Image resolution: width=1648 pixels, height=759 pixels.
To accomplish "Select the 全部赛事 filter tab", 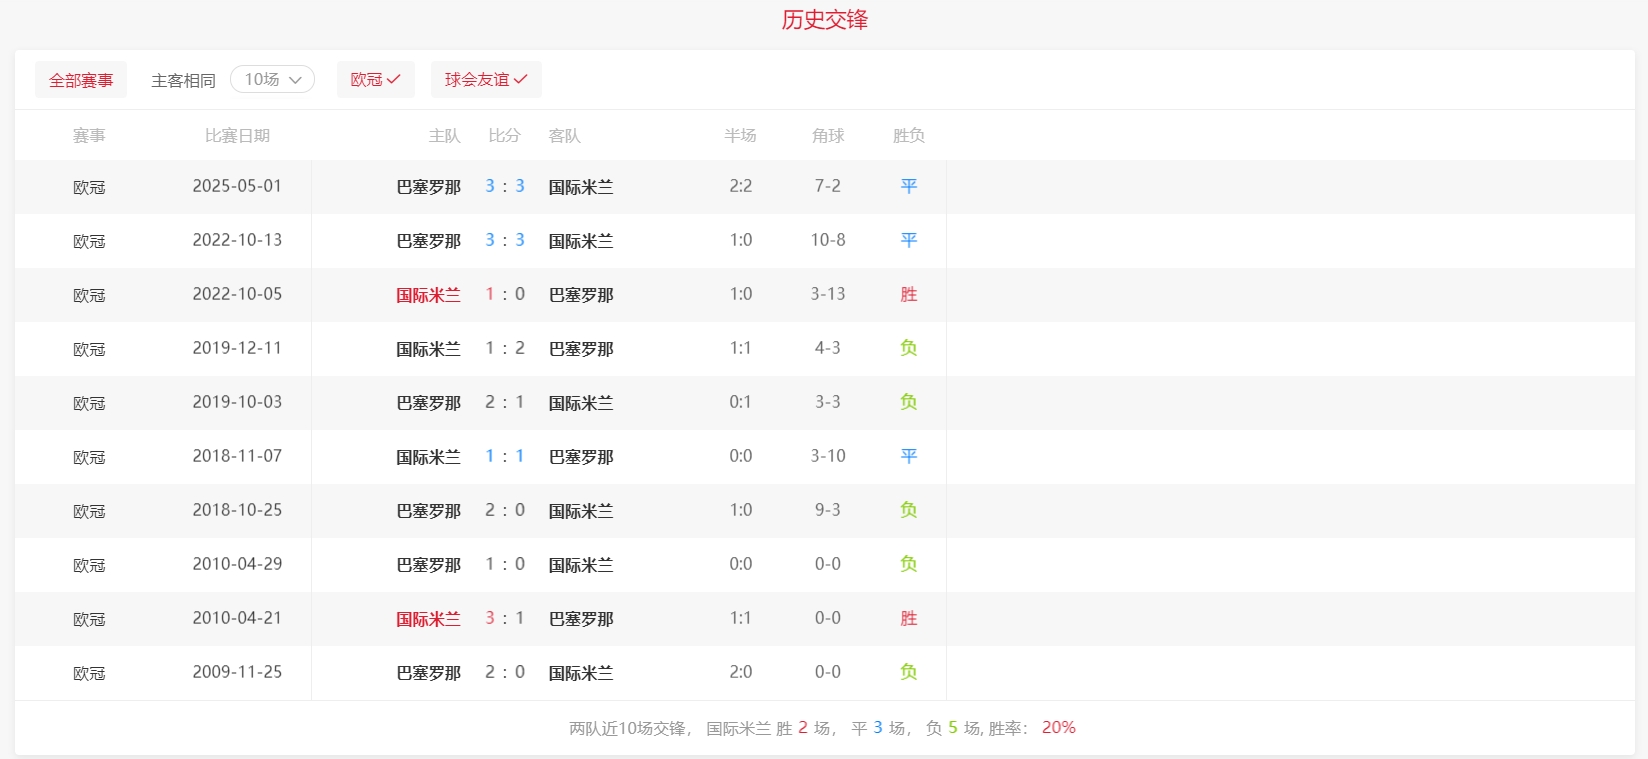I will tap(81, 80).
